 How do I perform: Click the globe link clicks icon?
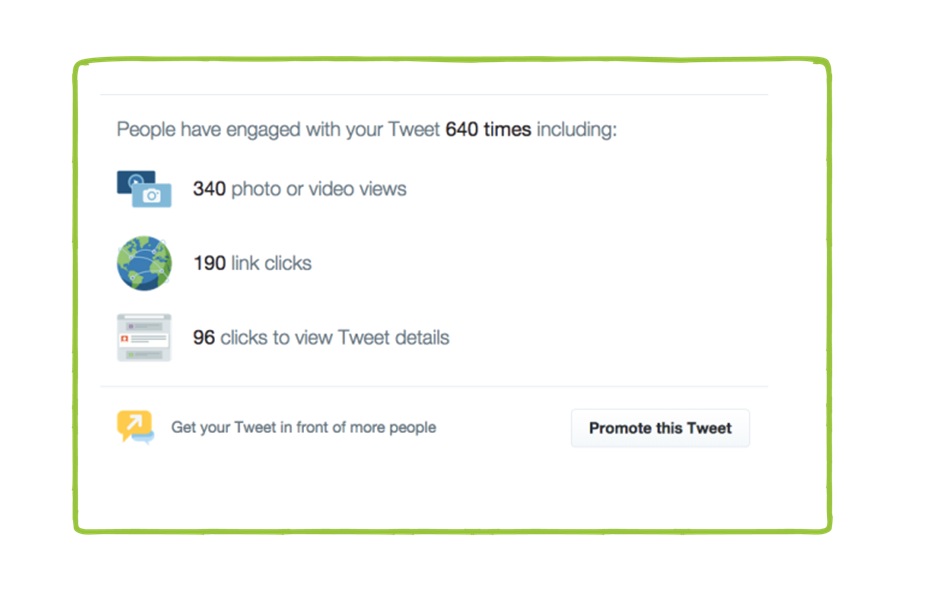[x=144, y=263]
